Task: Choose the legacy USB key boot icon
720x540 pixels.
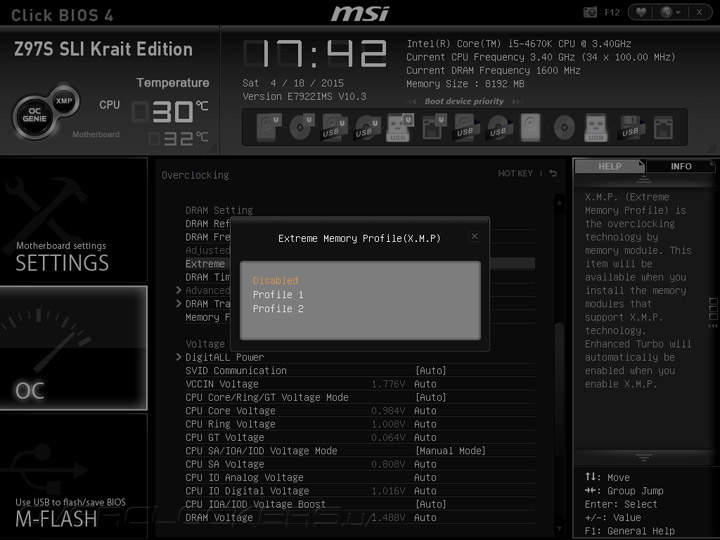Action: [x=596, y=127]
